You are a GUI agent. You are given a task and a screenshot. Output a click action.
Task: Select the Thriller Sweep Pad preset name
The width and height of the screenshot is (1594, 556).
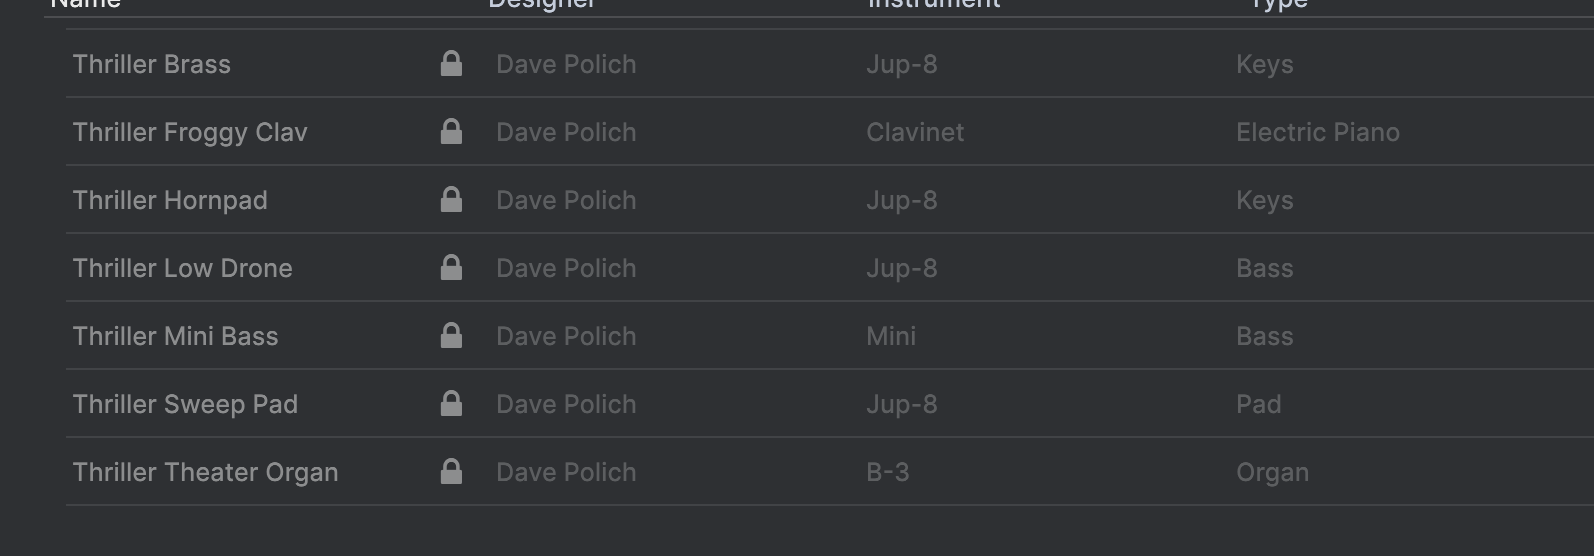pos(185,405)
